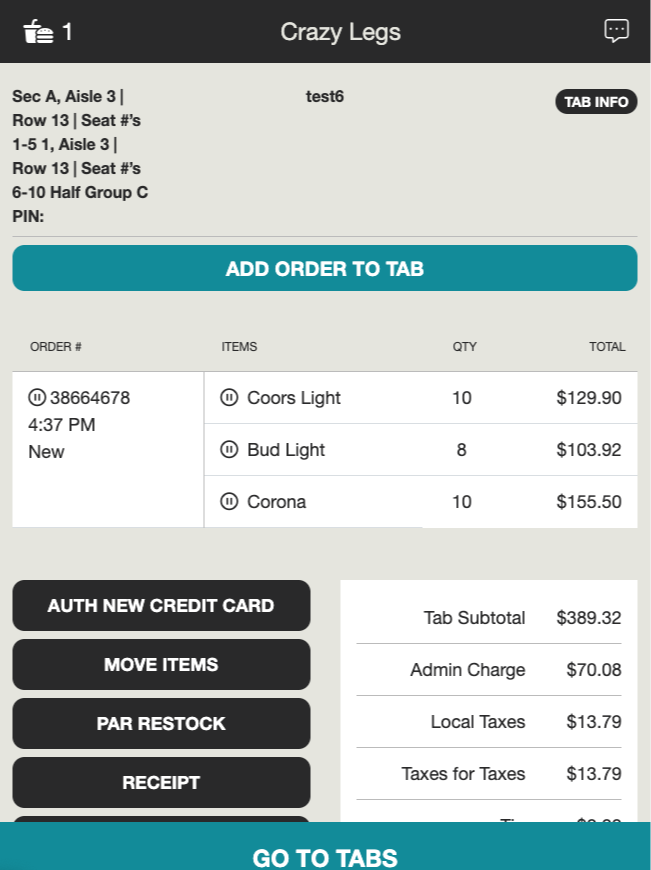Tap pause icon next to Bud Light

(x=229, y=449)
